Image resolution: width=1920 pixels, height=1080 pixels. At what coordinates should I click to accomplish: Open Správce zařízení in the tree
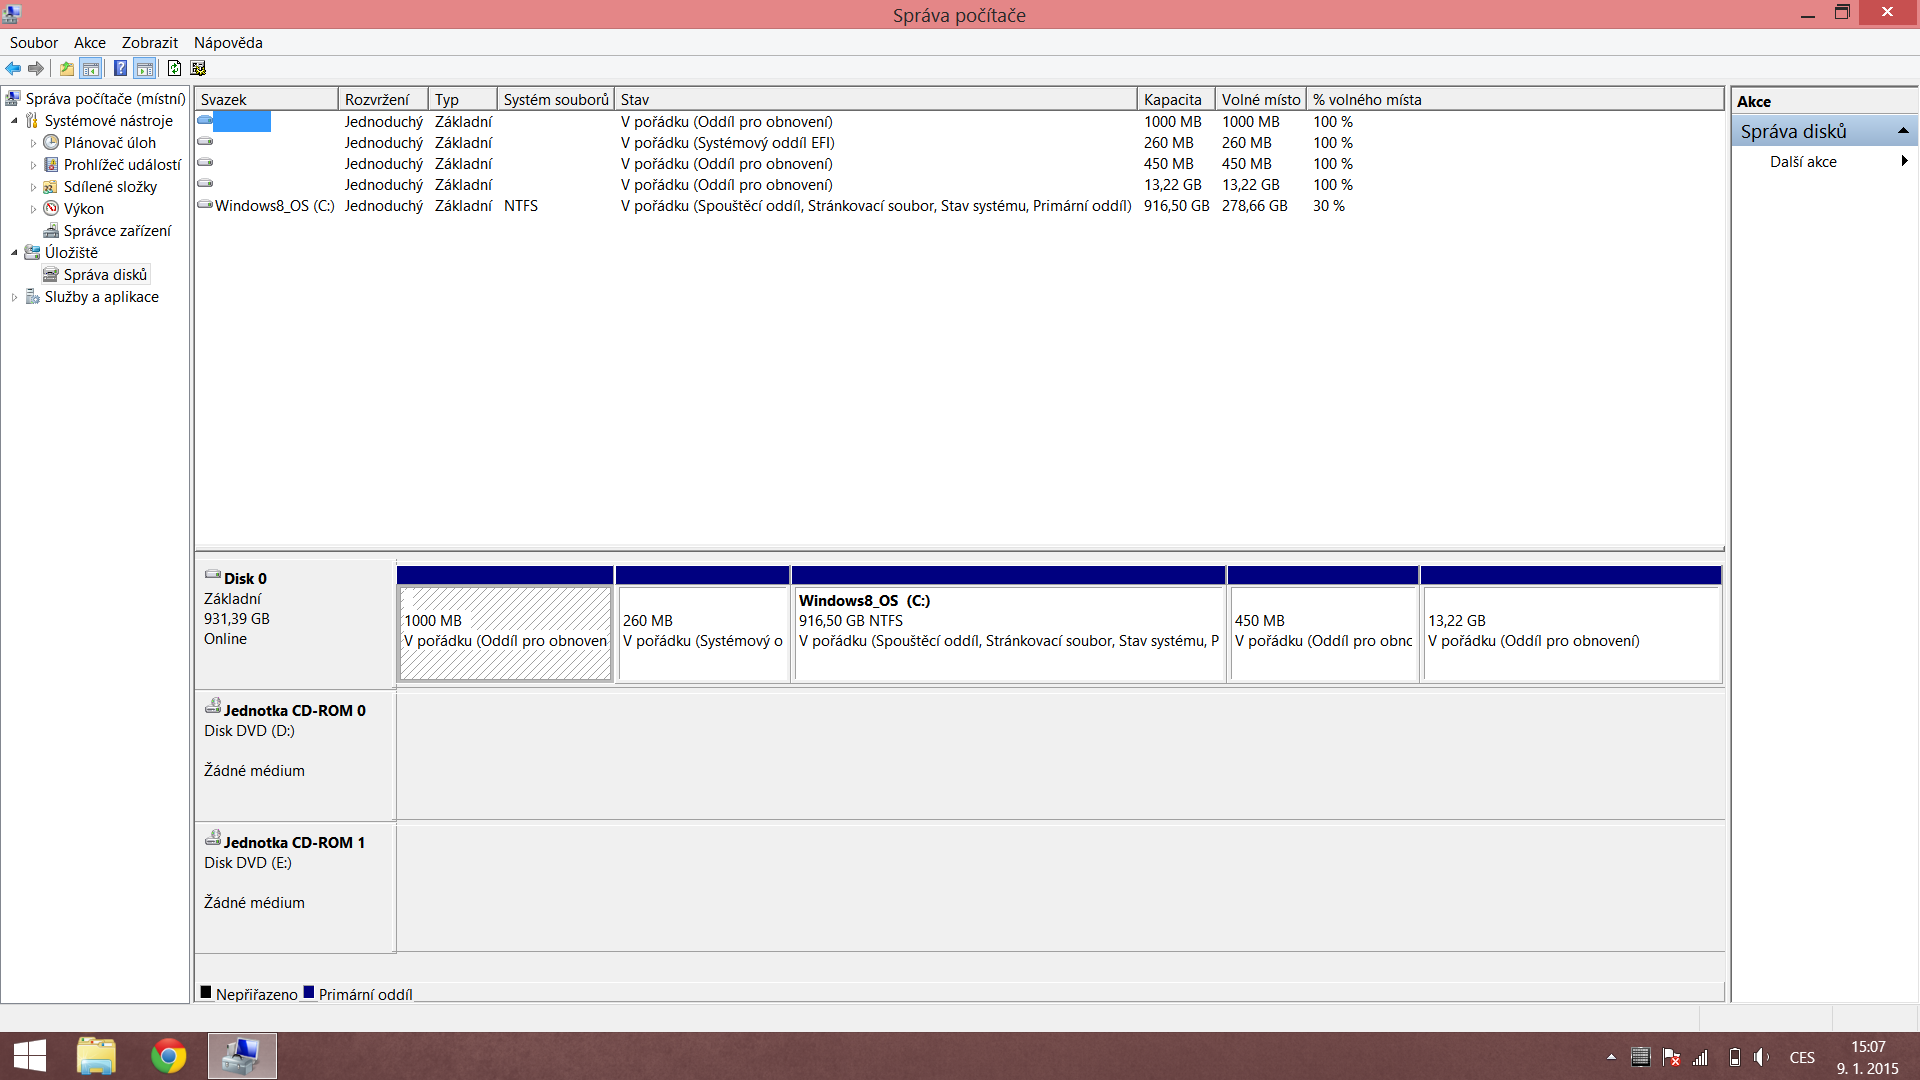click(x=117, y=231)
